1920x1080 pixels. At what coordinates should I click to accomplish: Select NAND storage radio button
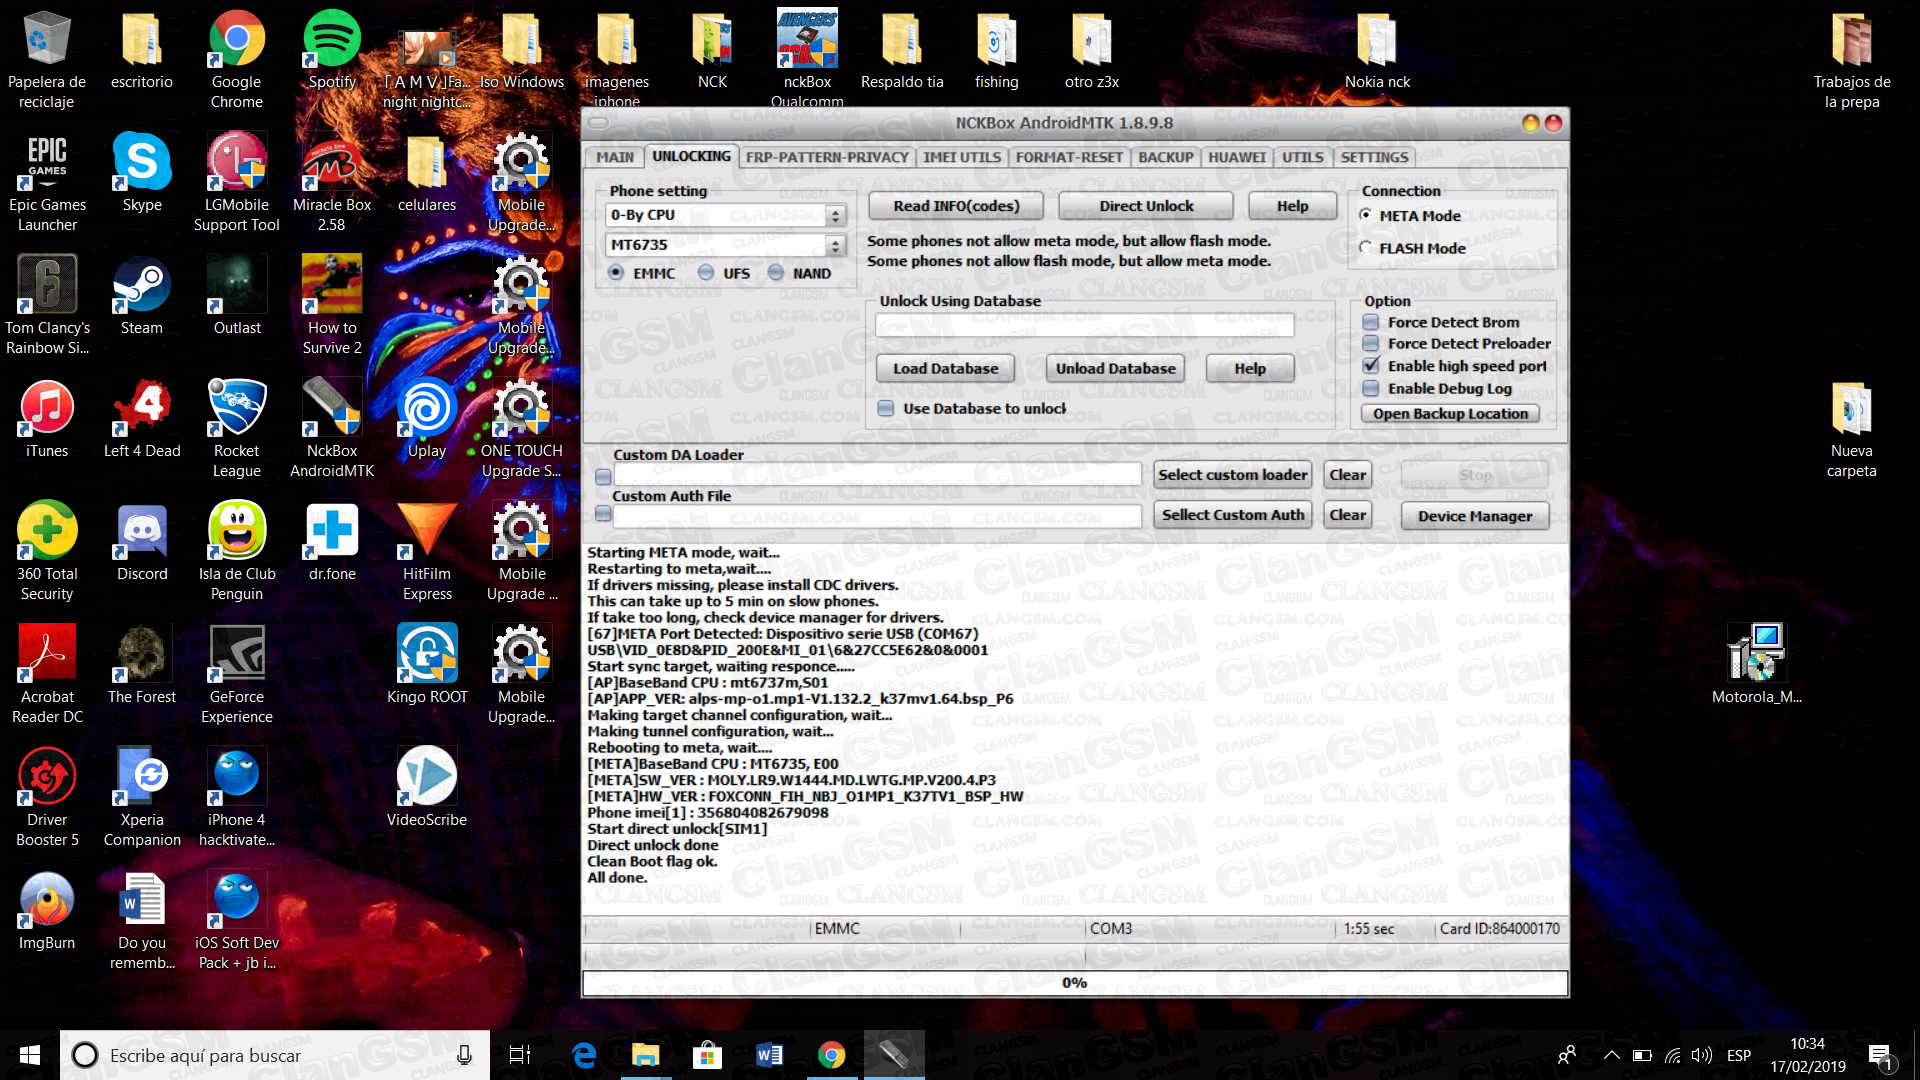pyautogui.click(x=776, y=273)
